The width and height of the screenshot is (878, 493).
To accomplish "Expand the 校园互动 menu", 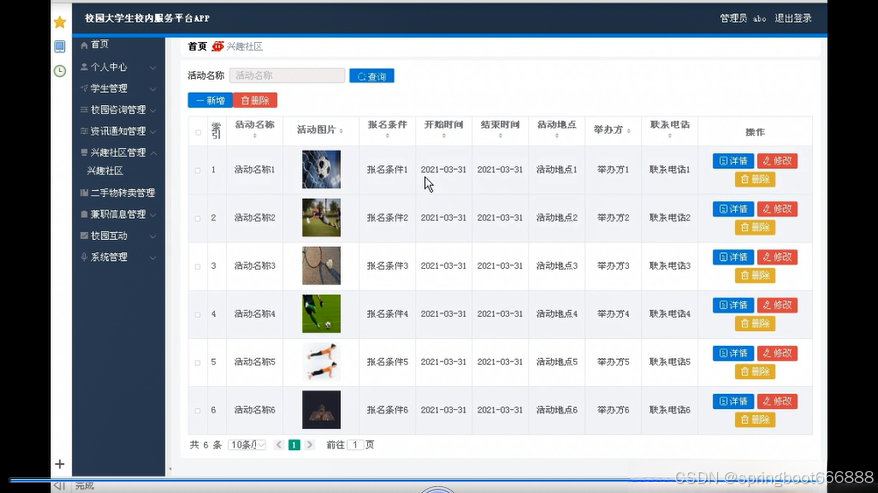I will (x=118, y=236).
